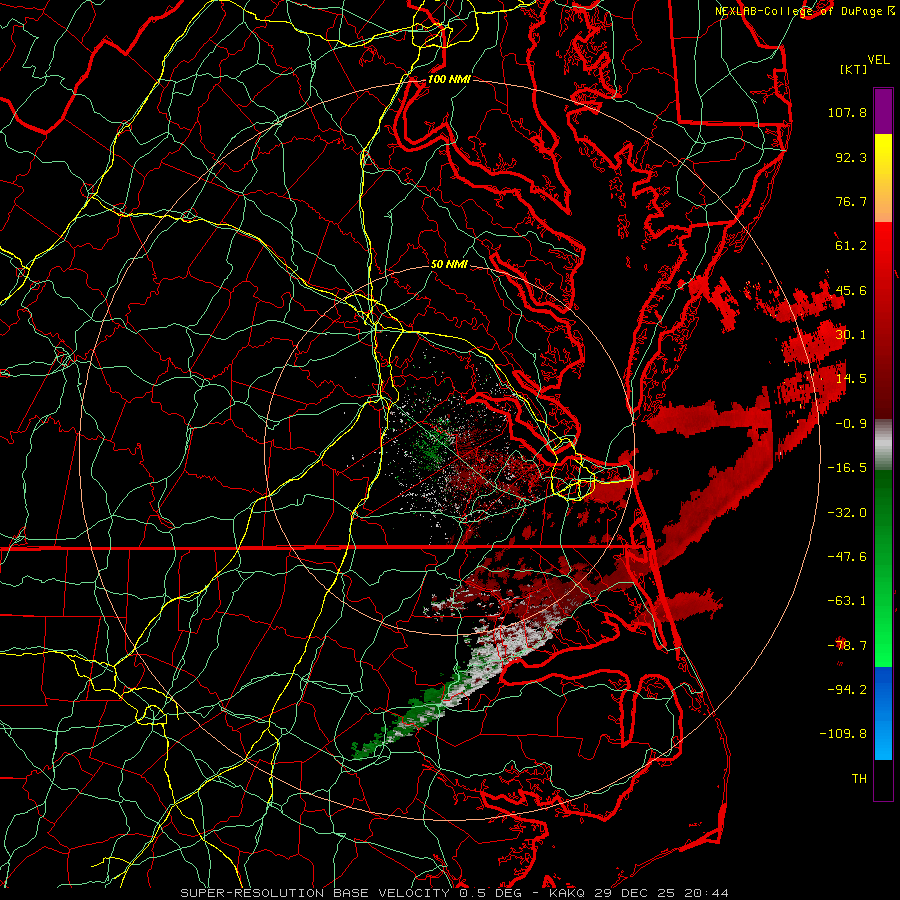Click the -109.8 legend value
The width and height of the screenshot is (900, 900).
coord(843,734)
